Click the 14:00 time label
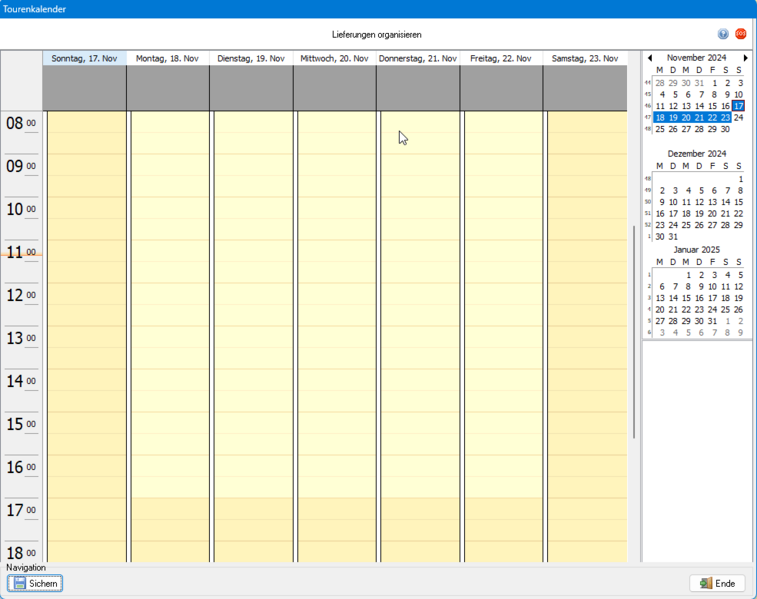 tap(21, 381)
